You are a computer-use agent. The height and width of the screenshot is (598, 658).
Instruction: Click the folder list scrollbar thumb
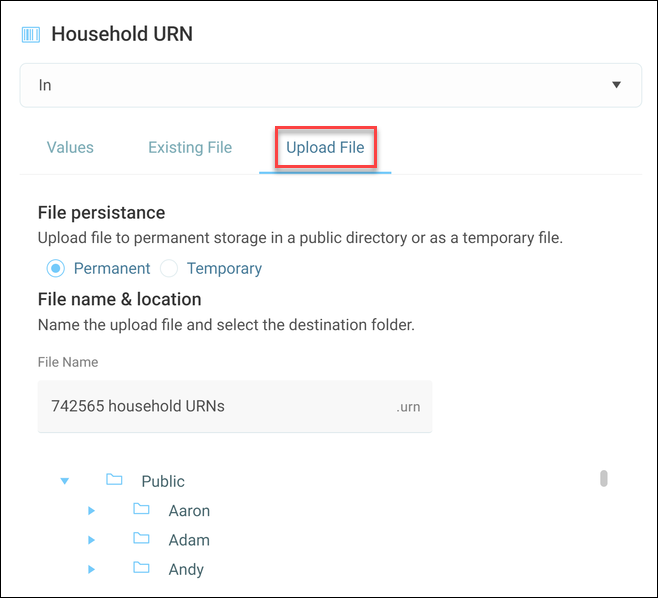coord(604,478)
